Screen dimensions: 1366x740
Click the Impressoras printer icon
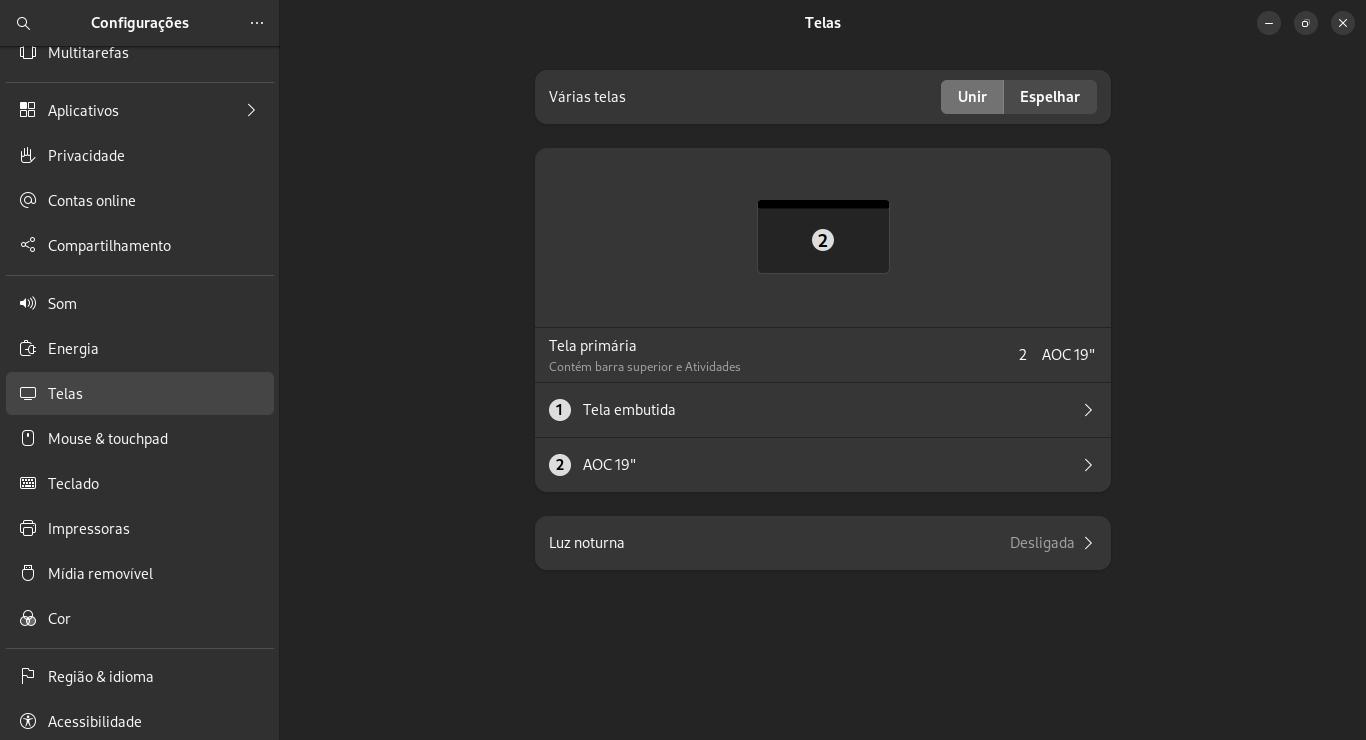pyautogui.click(x=28, y=529)
